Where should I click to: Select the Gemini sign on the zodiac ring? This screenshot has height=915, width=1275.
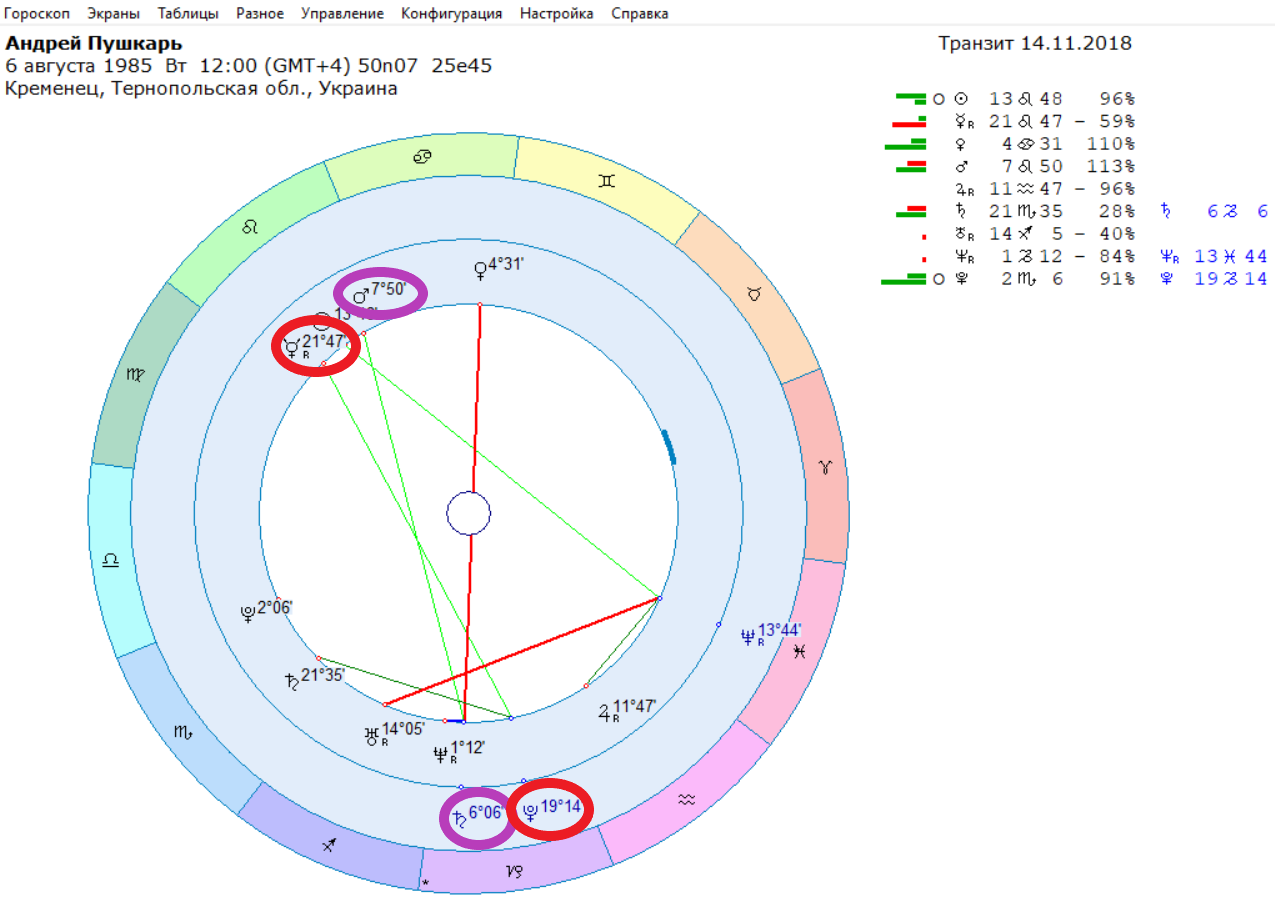click(607, 180)
